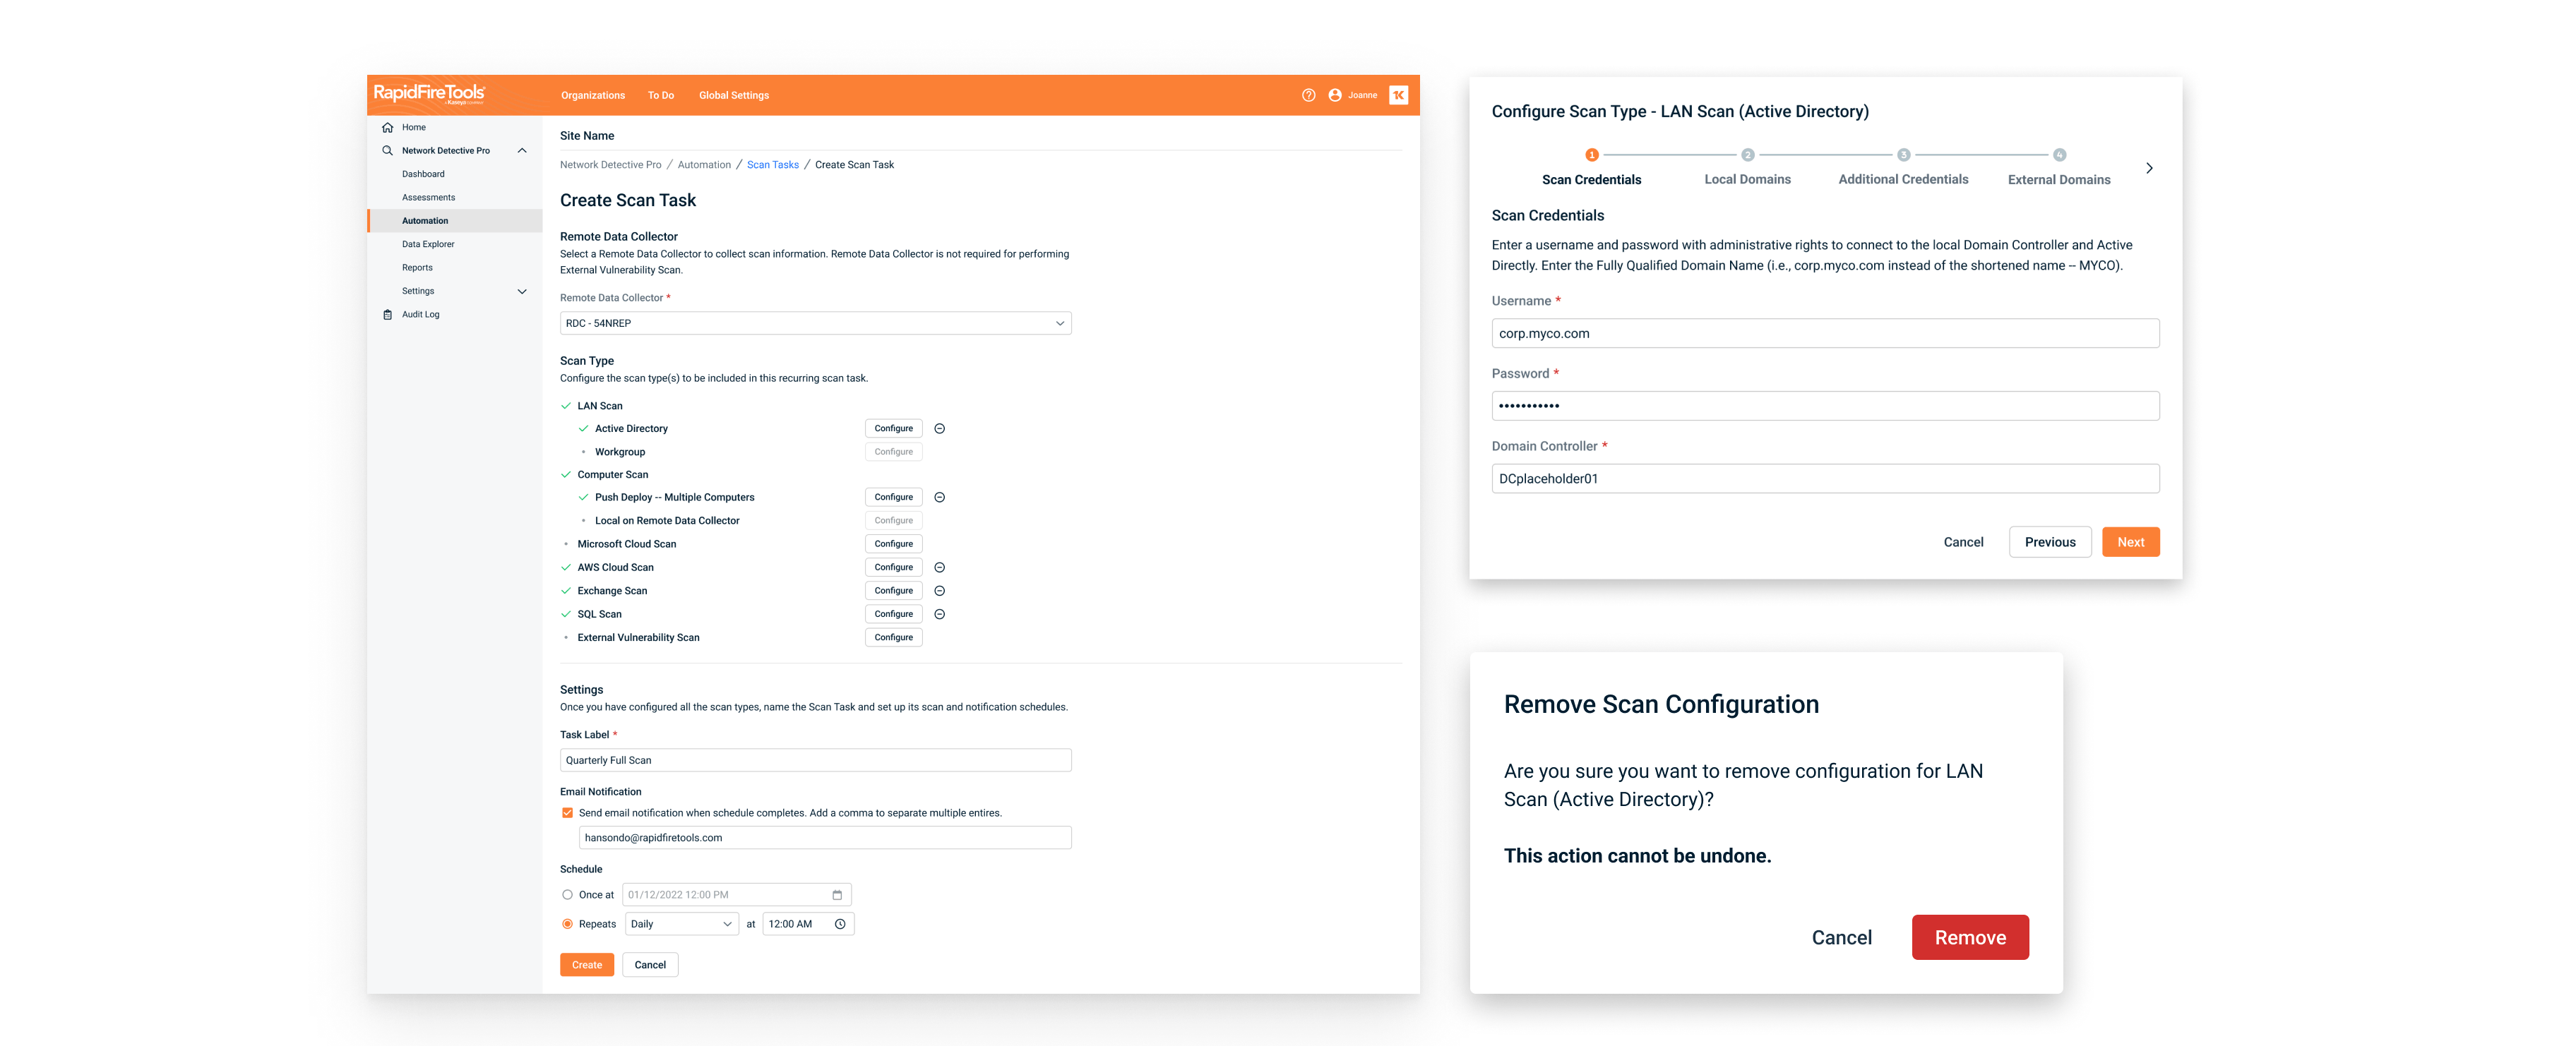This screenshot has height=1046, width=2576.
Task: Open the Daily repeat frequency dropdown
Action: pos(682,924)
